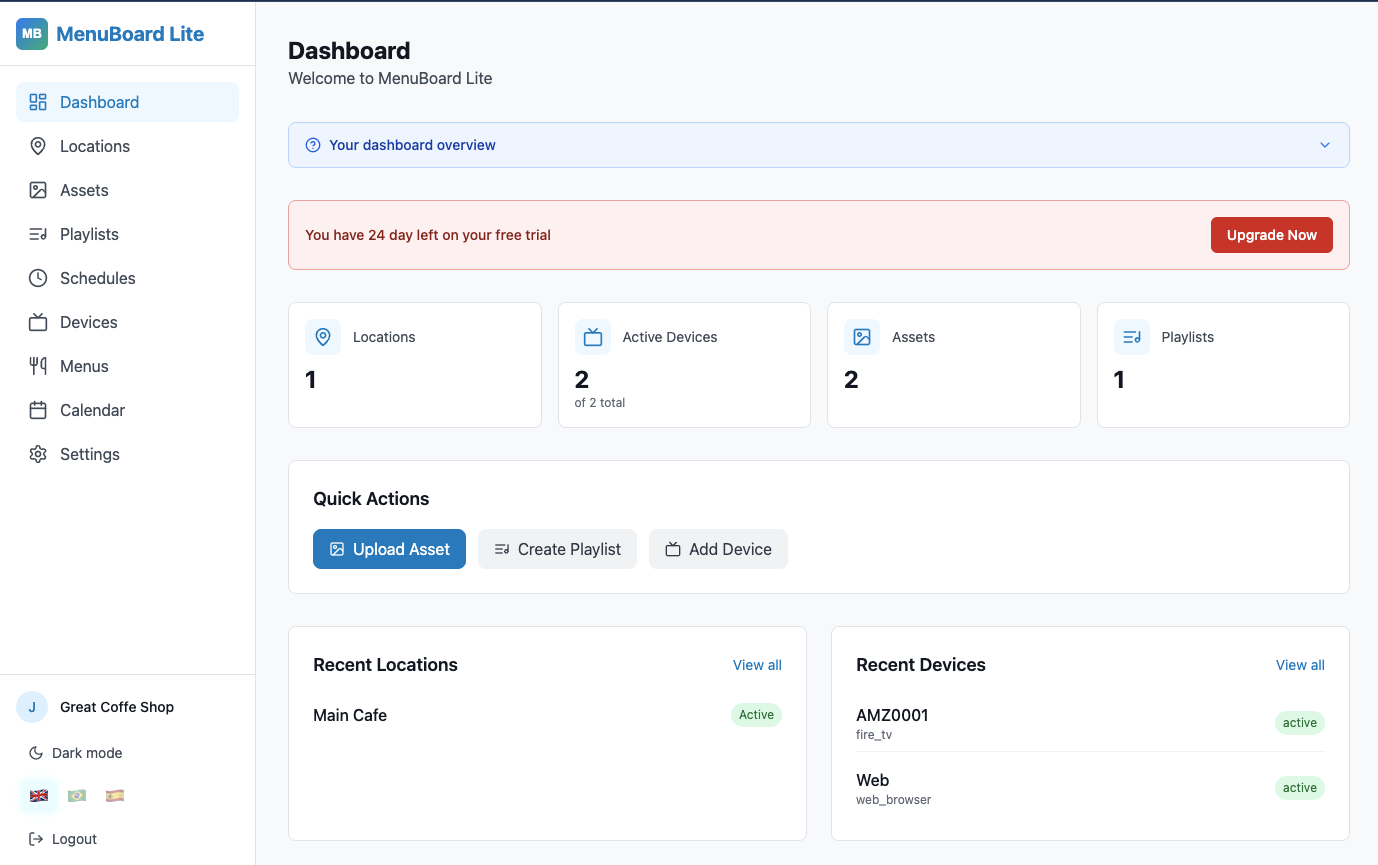1378x865 pixels.
Task: Select the AMZ0001 device name
Action: [x=892, y=715]
